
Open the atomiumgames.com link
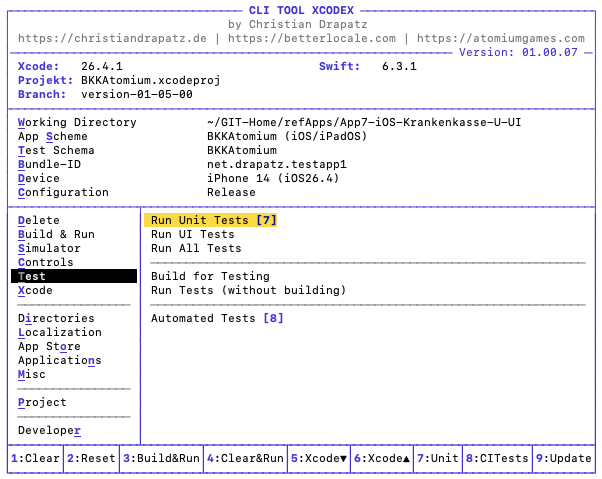tap(501, 38)
